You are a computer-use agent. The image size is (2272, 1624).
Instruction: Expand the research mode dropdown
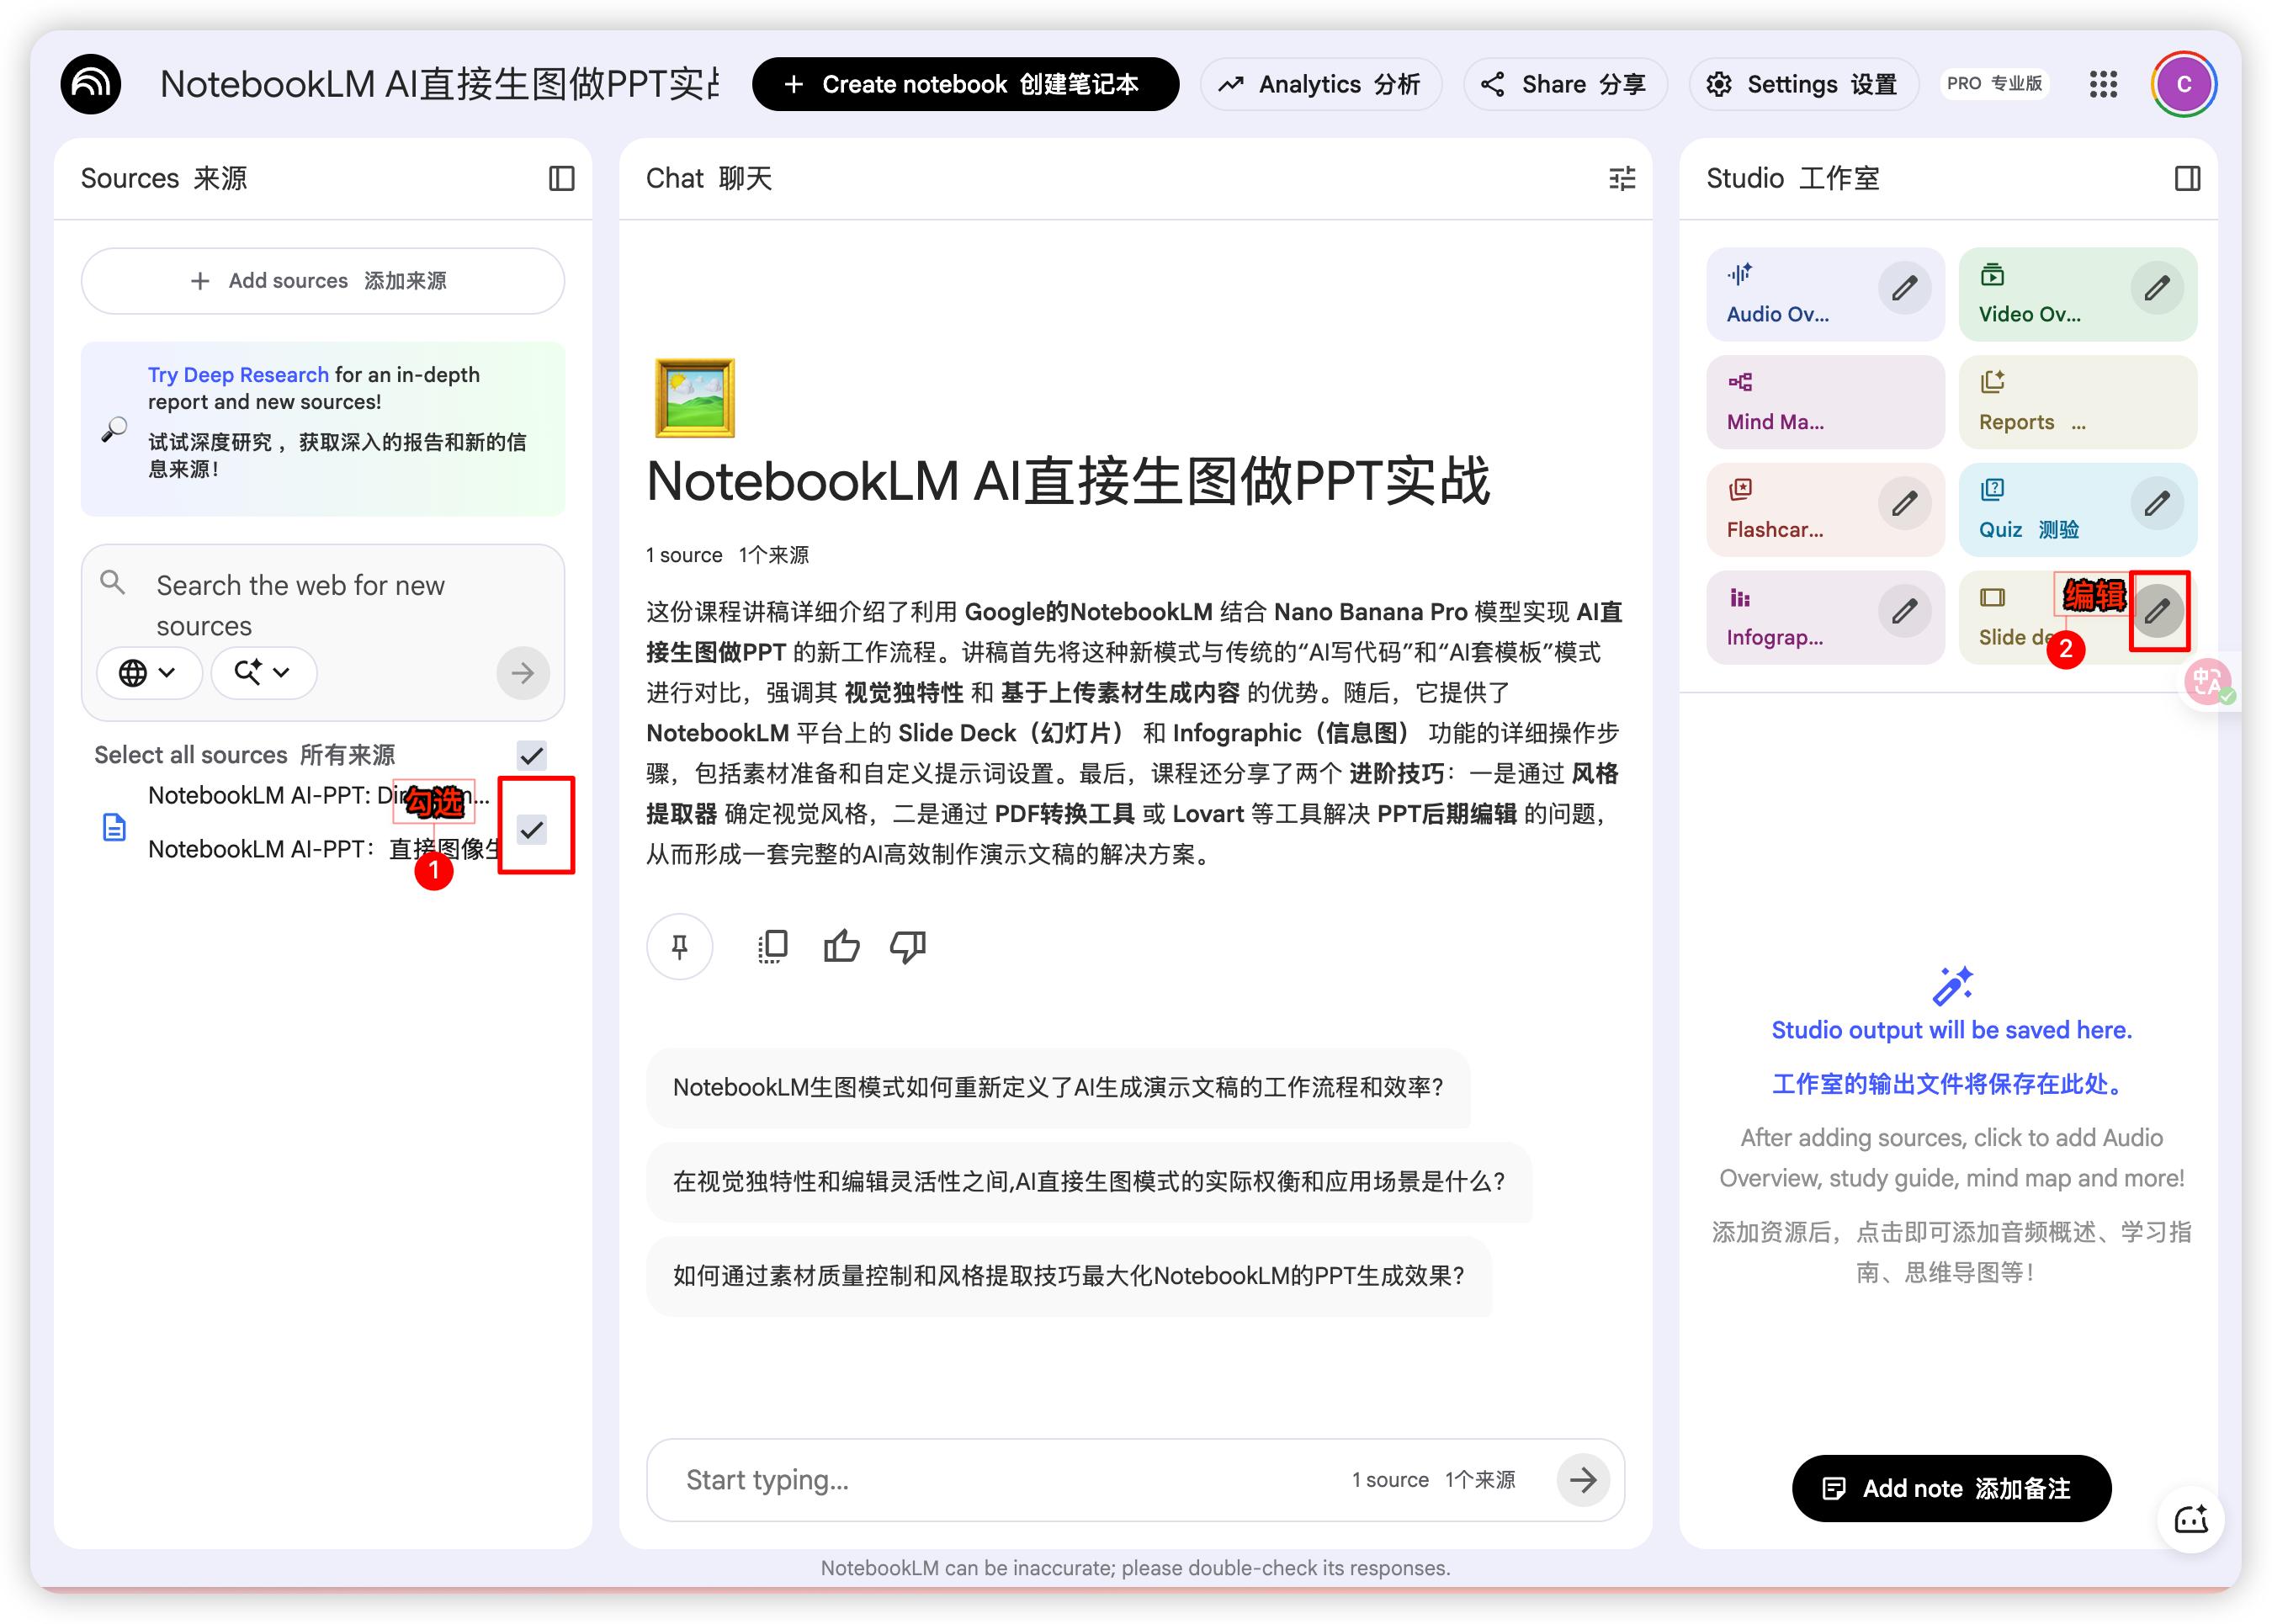(x=263, y=672)
